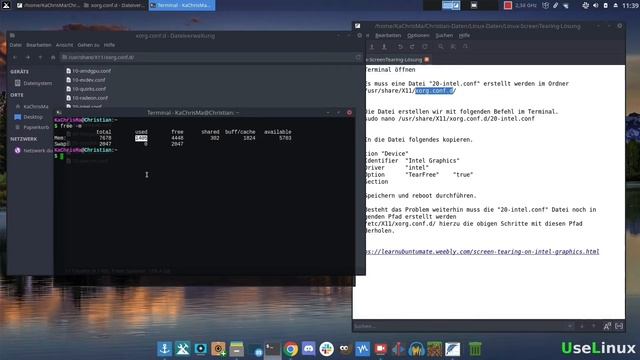Click the red CPU frequency monitor in panel
Viewport: 640px width, 360px height.
click(x=508, y=5)
